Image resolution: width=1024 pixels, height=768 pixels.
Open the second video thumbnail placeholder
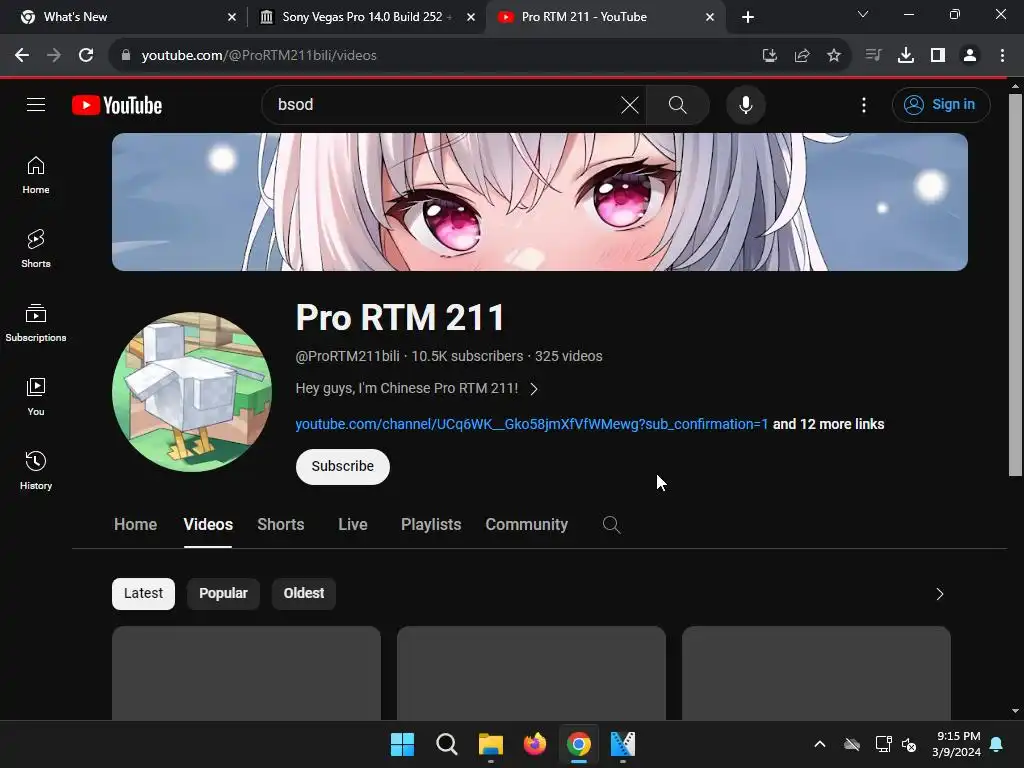[x=531, y=673]
